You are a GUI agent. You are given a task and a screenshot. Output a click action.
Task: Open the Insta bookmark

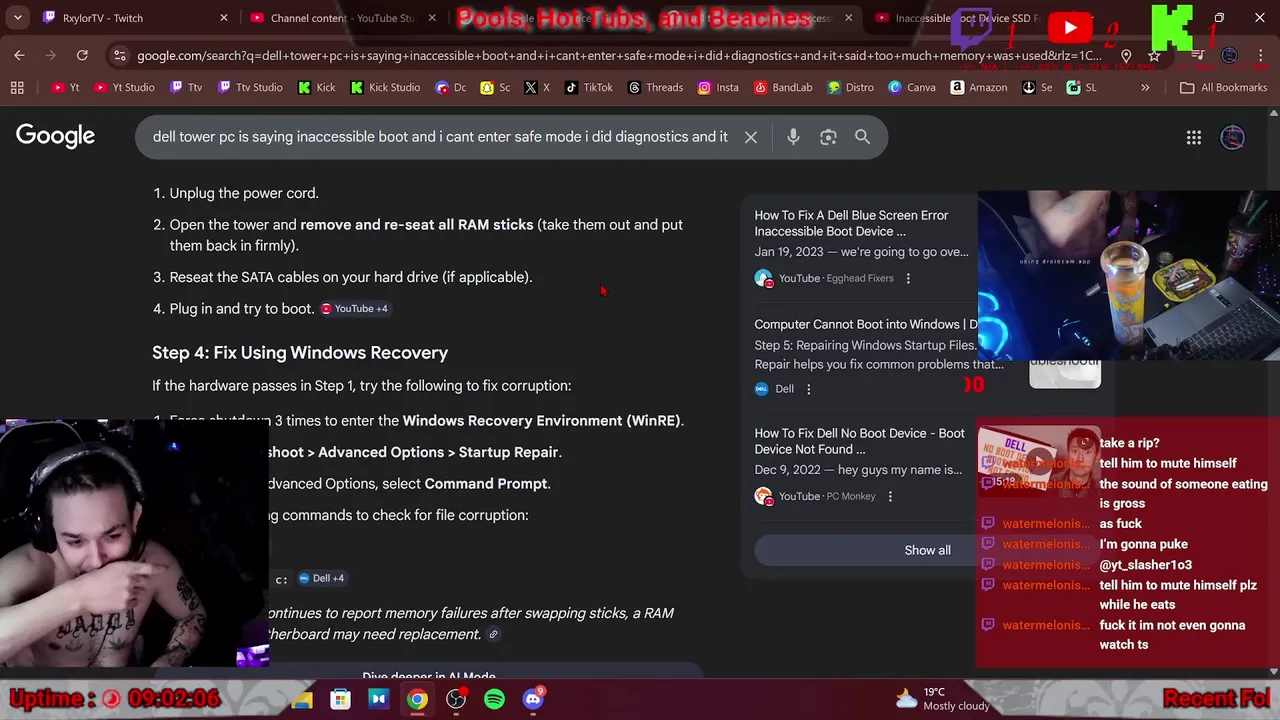click(x=717, y=88)
